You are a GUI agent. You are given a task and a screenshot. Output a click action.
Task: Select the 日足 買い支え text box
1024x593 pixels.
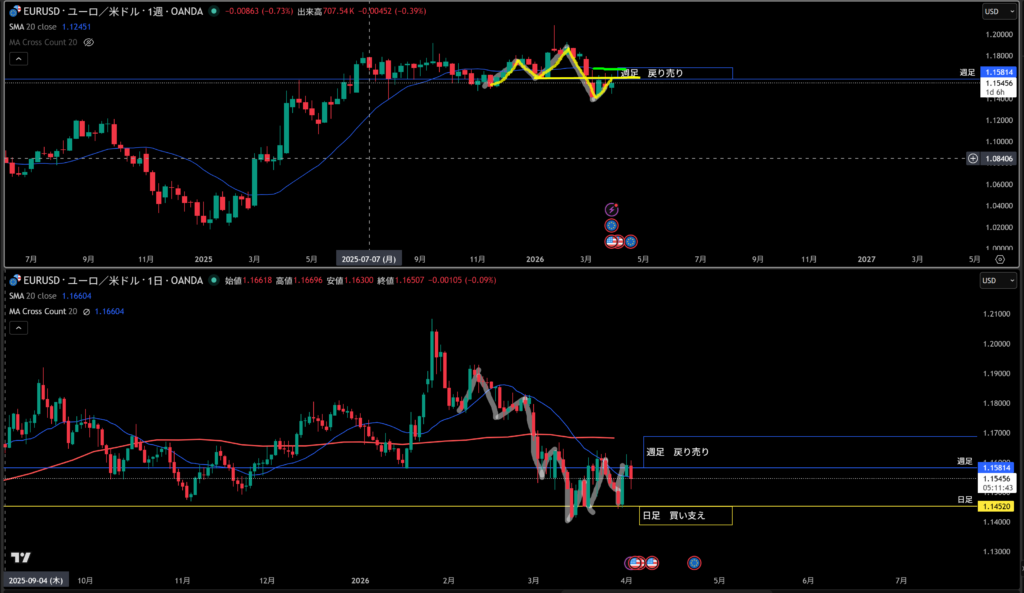(x=686, y=516)
